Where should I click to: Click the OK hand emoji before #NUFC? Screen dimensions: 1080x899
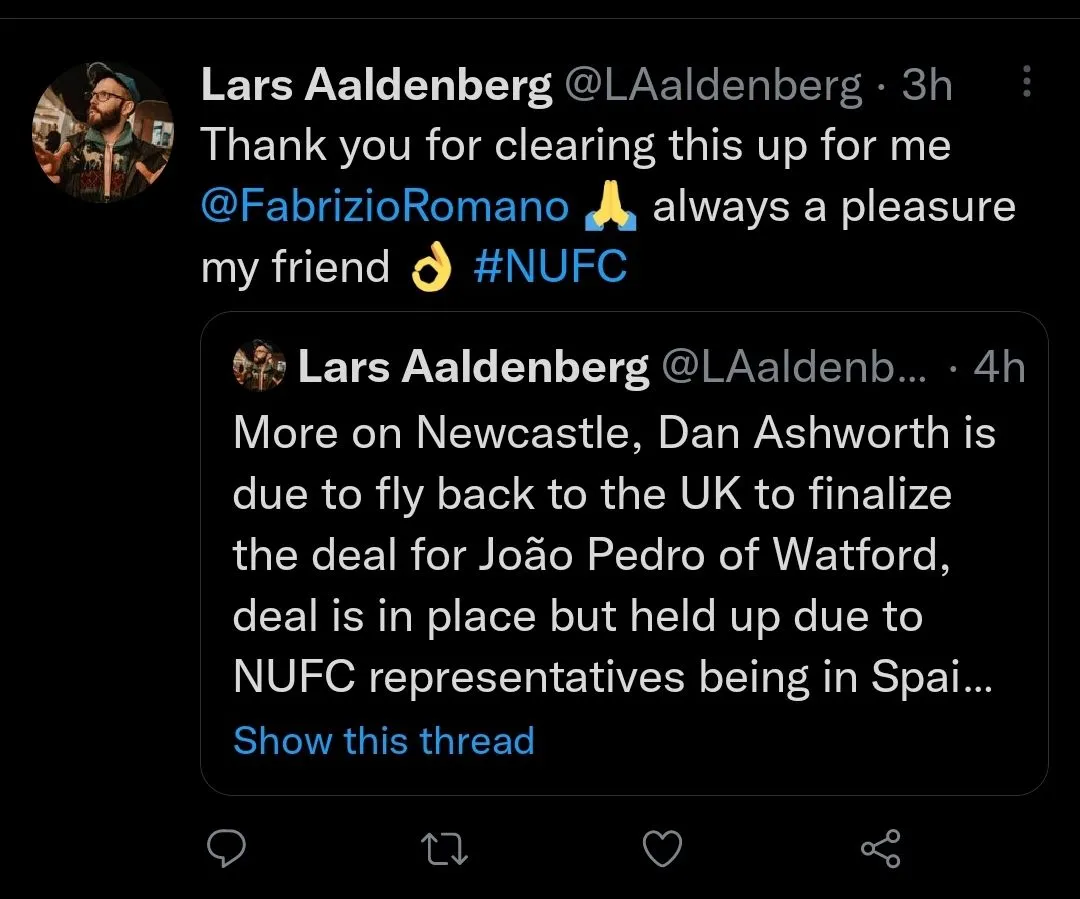click(x=432, y=267)
